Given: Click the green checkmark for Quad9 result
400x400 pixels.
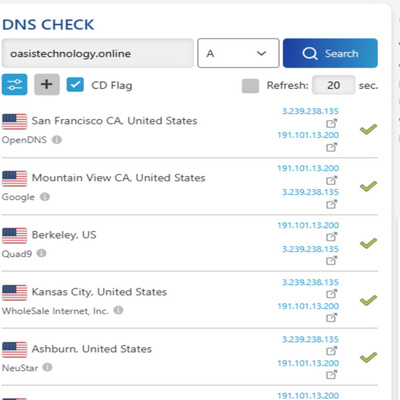Looking at the screenshot, I should coord(368,243).
